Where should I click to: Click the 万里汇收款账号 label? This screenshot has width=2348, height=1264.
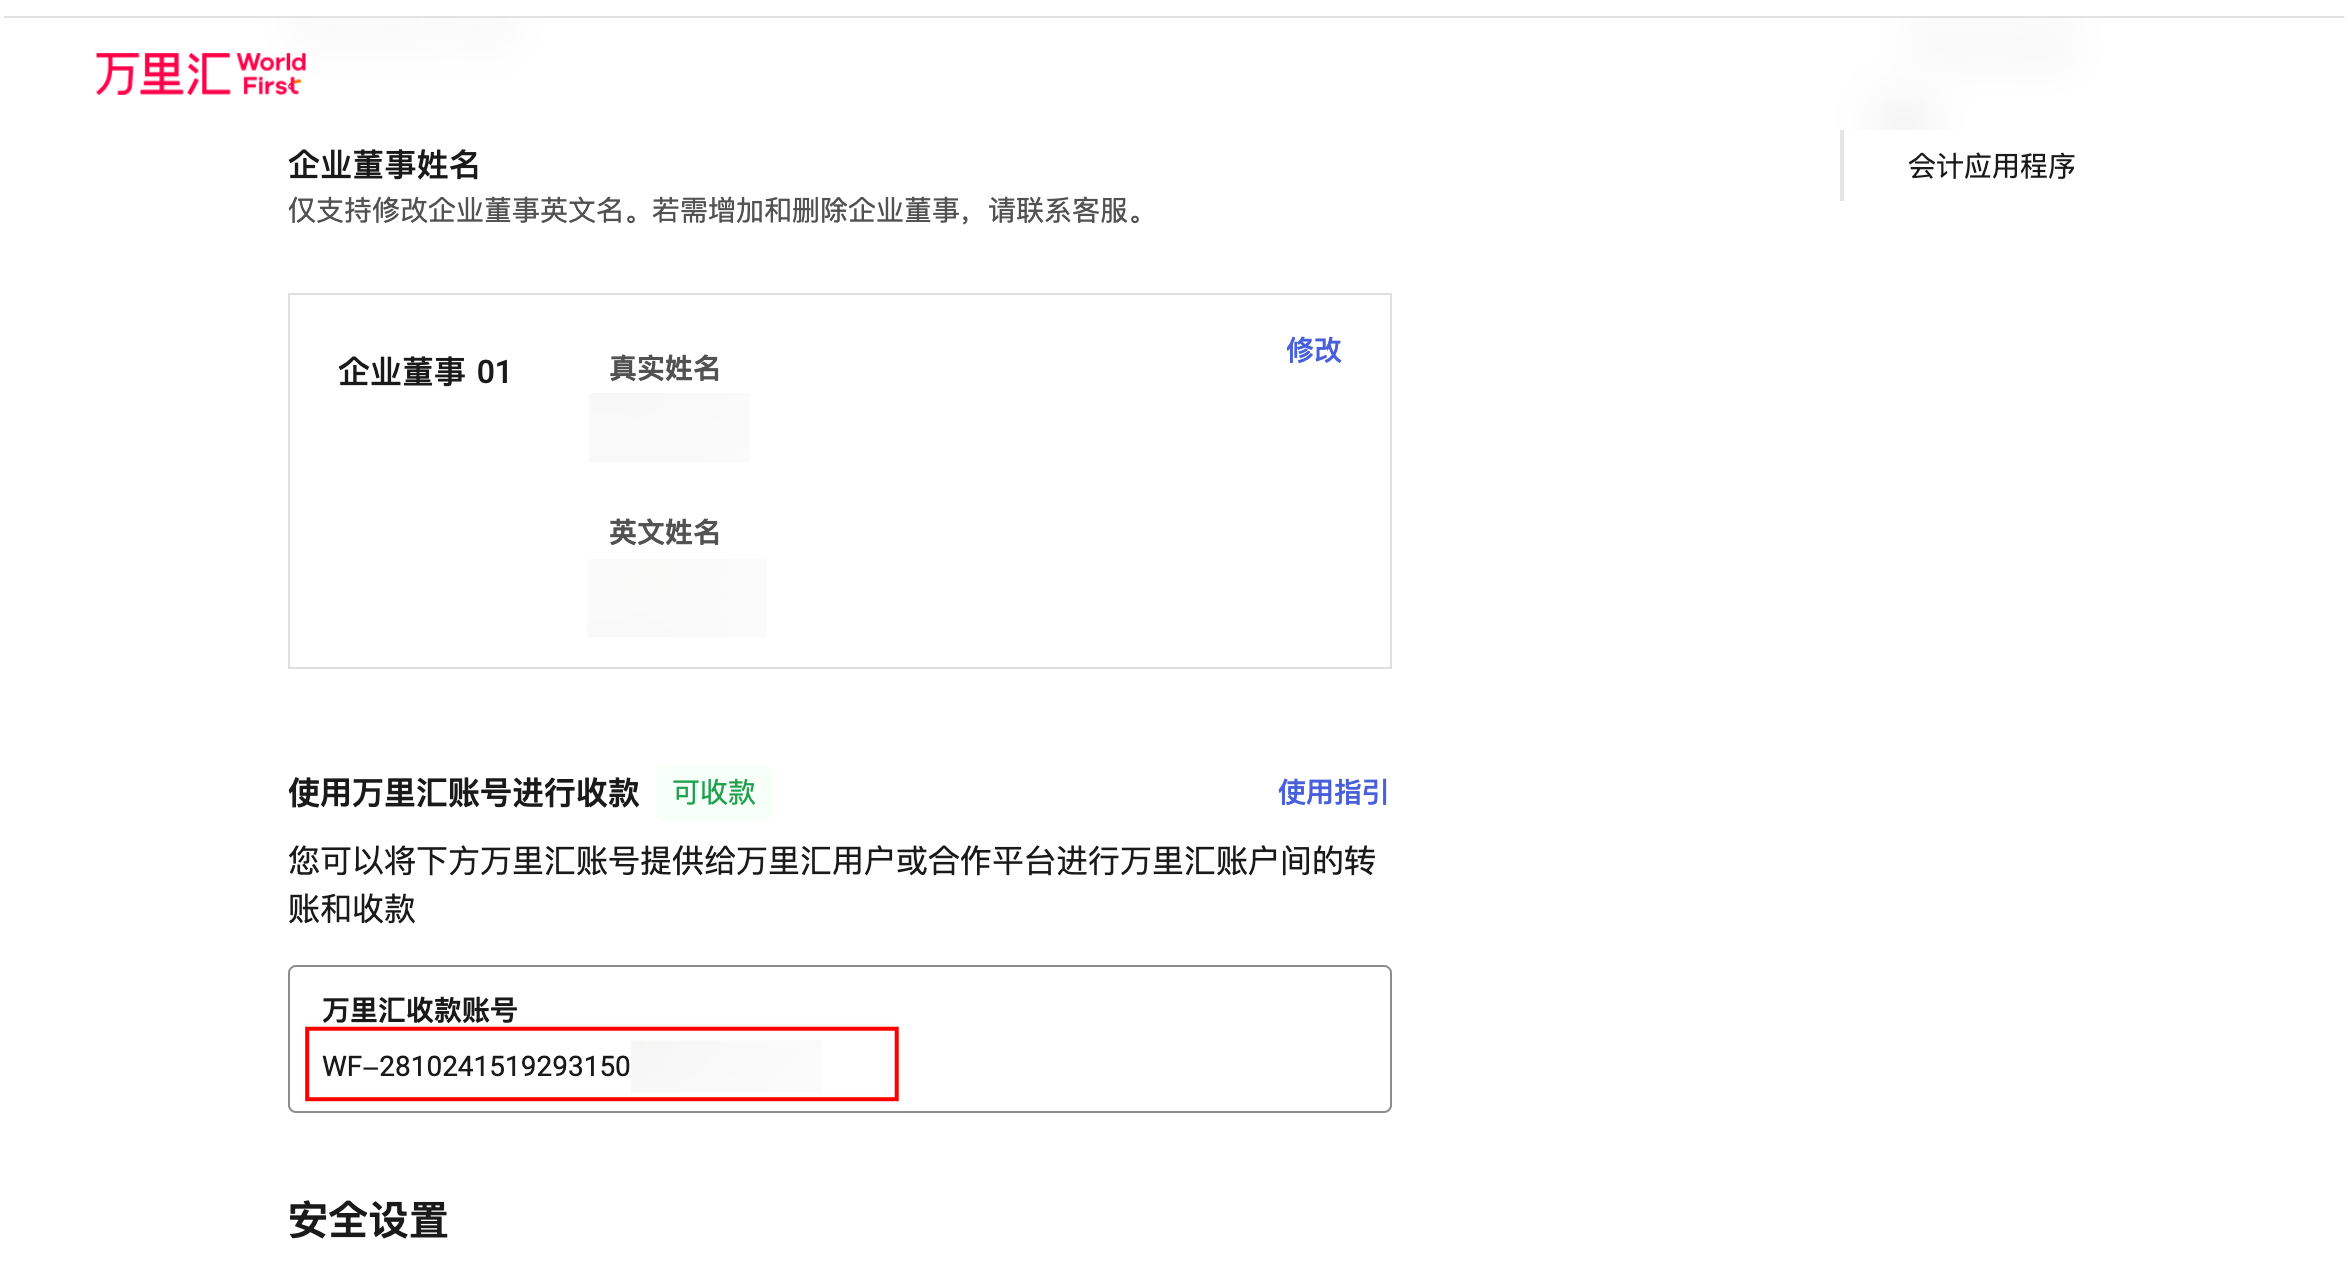[421, 1011]
